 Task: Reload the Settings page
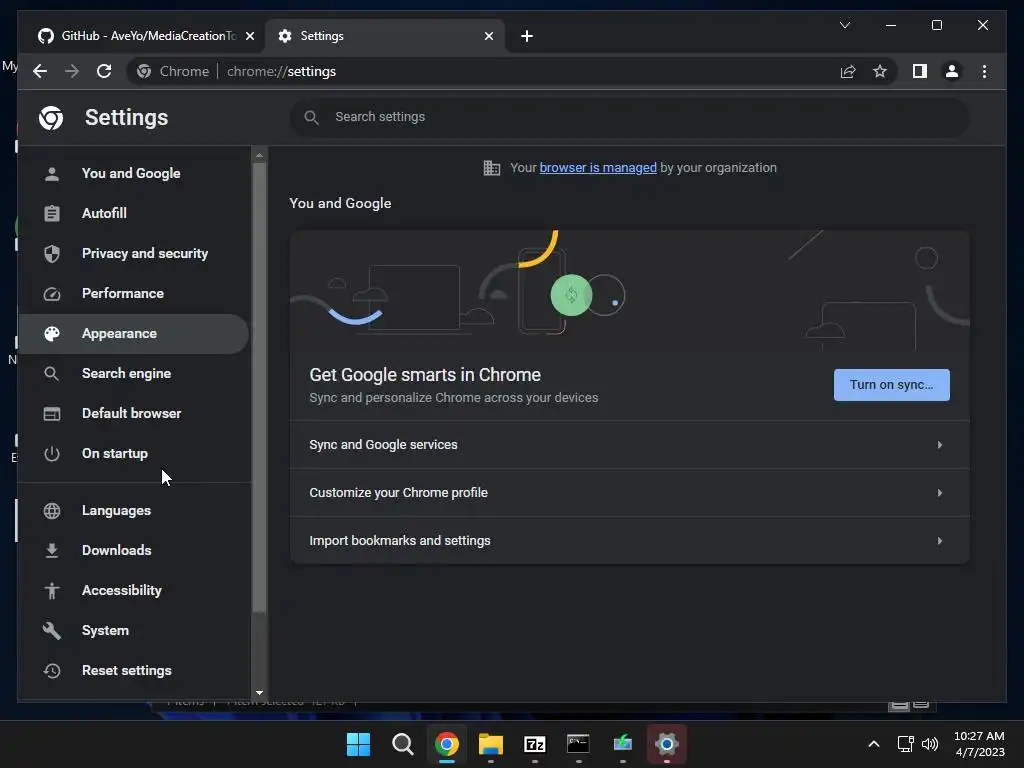point(104,71)
